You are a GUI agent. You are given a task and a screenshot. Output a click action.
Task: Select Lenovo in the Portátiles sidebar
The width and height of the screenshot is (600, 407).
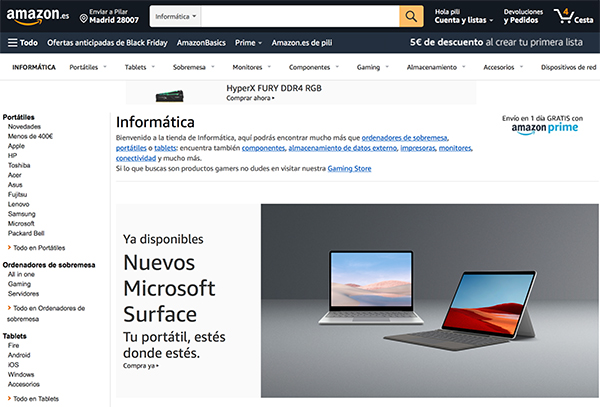tap(18, 204)
